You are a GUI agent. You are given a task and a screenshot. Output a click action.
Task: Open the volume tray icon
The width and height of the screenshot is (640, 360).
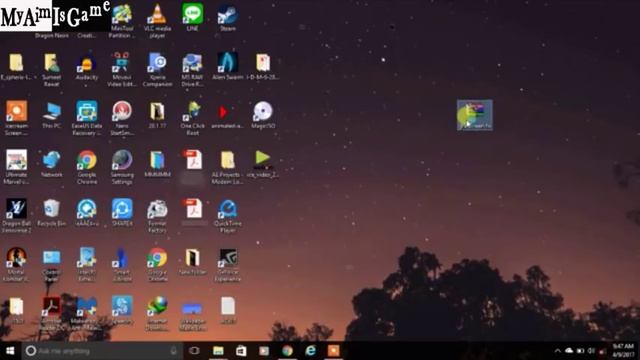point(591,351)
